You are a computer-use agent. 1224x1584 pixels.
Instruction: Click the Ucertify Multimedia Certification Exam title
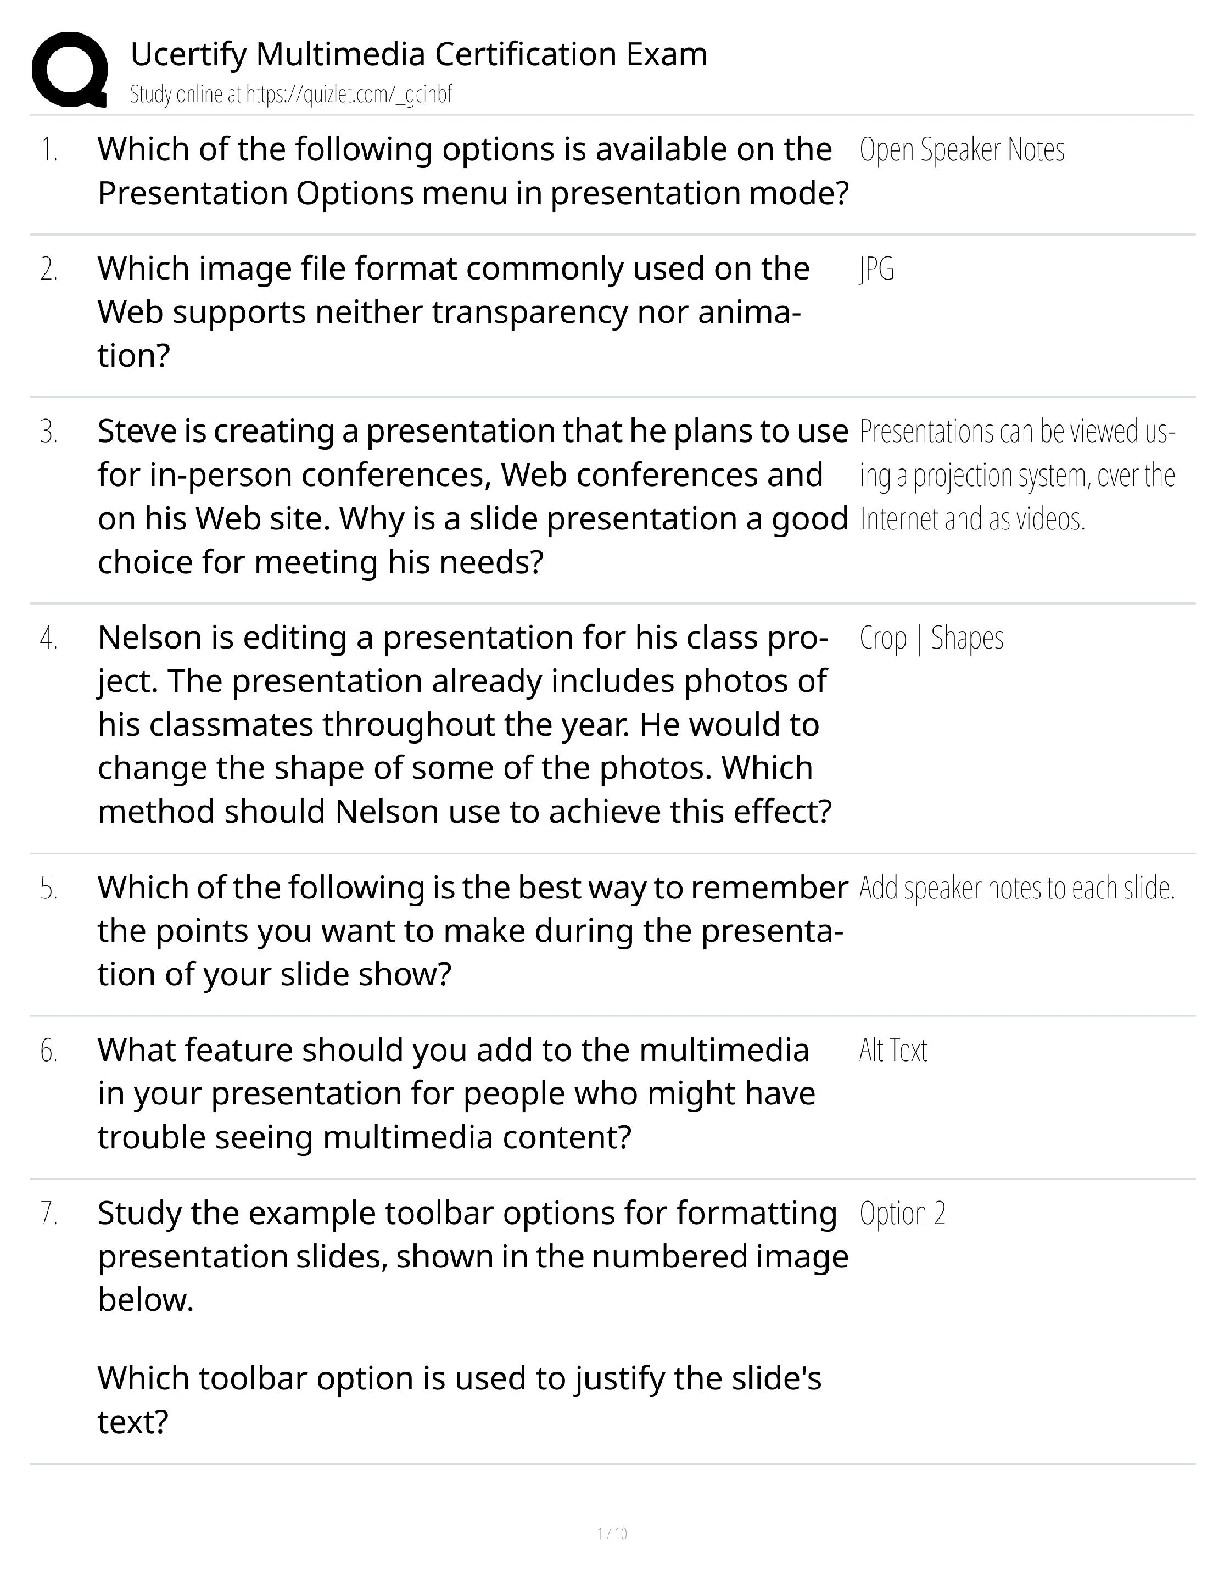pos(418,54)
